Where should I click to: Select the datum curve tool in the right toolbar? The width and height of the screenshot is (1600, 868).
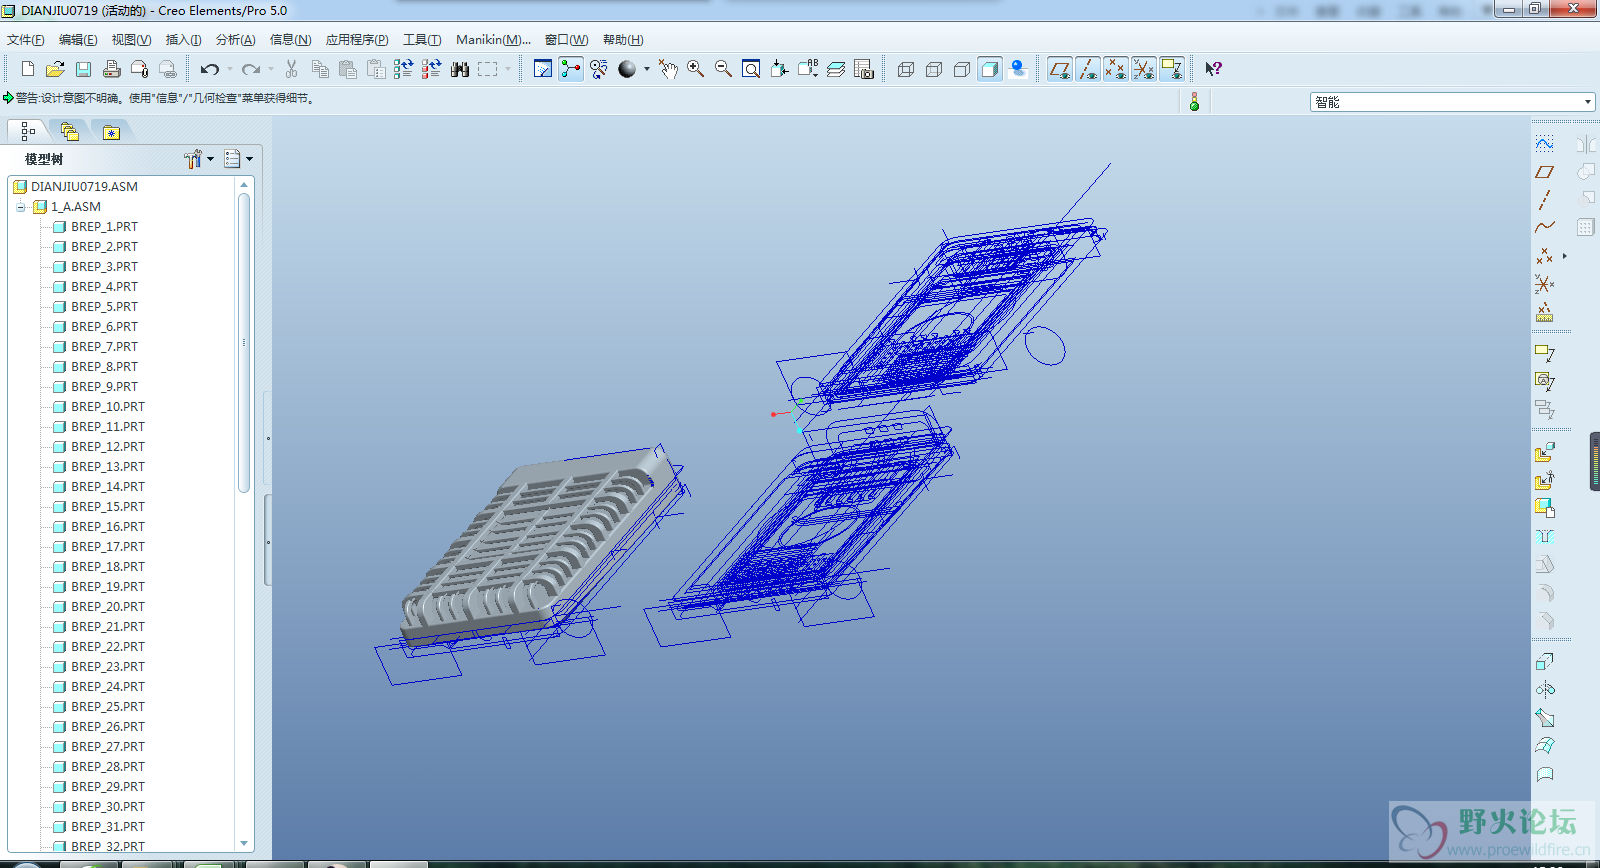[x=1545, y=228]
